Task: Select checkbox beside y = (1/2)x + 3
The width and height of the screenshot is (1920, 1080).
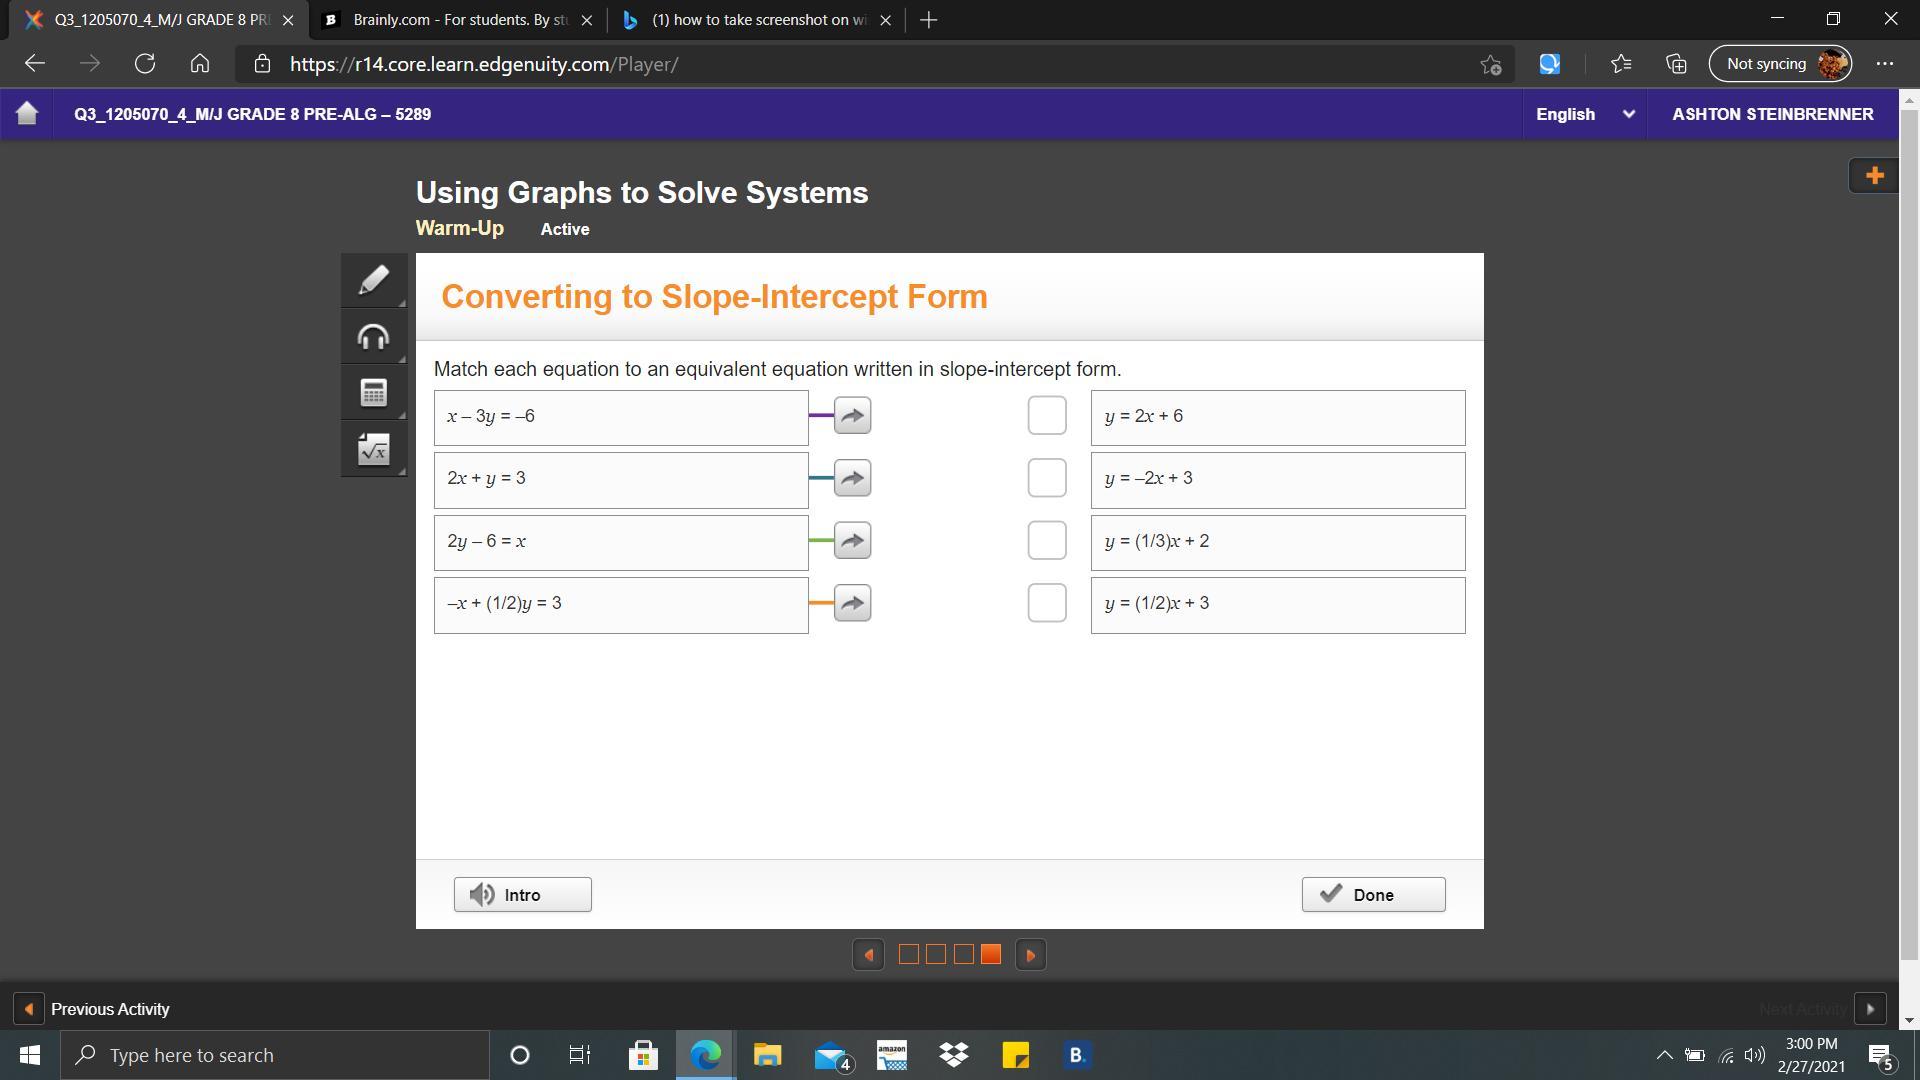Action: pyautogui.click(x=1046, y=603)
